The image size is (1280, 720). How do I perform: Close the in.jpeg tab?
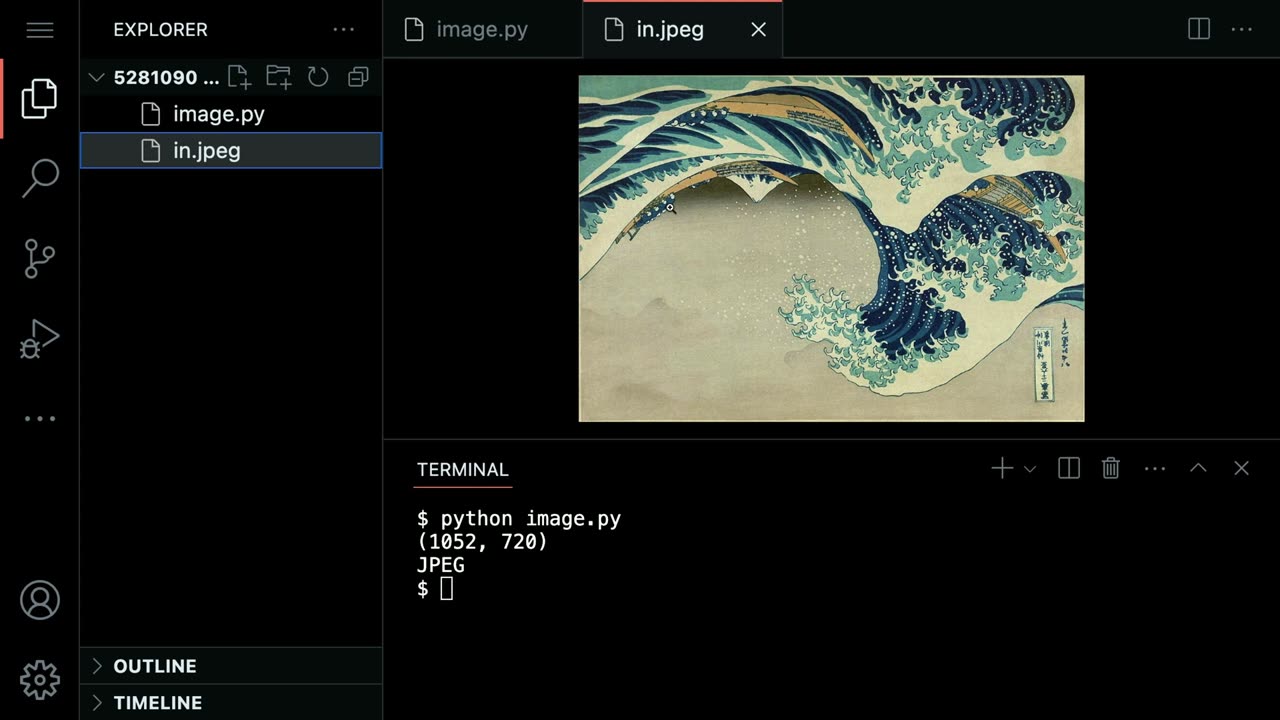758,30
